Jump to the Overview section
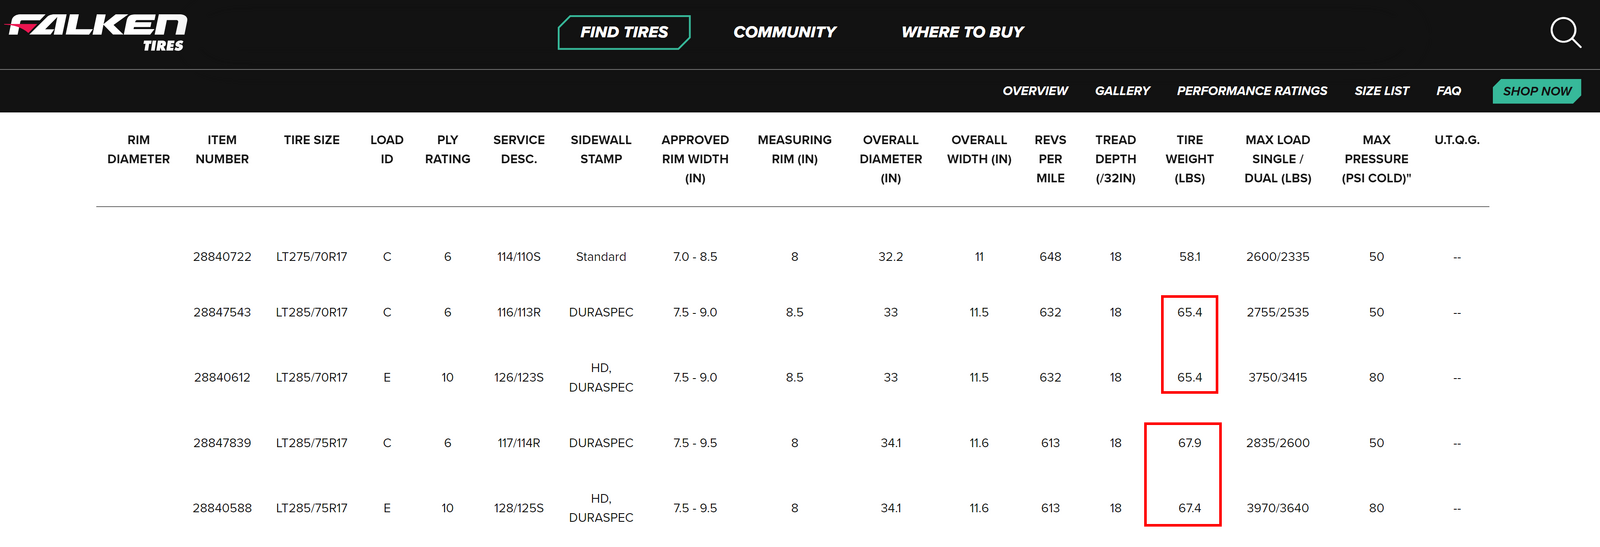This screenshot has height=547, width=1600. 1035,91
